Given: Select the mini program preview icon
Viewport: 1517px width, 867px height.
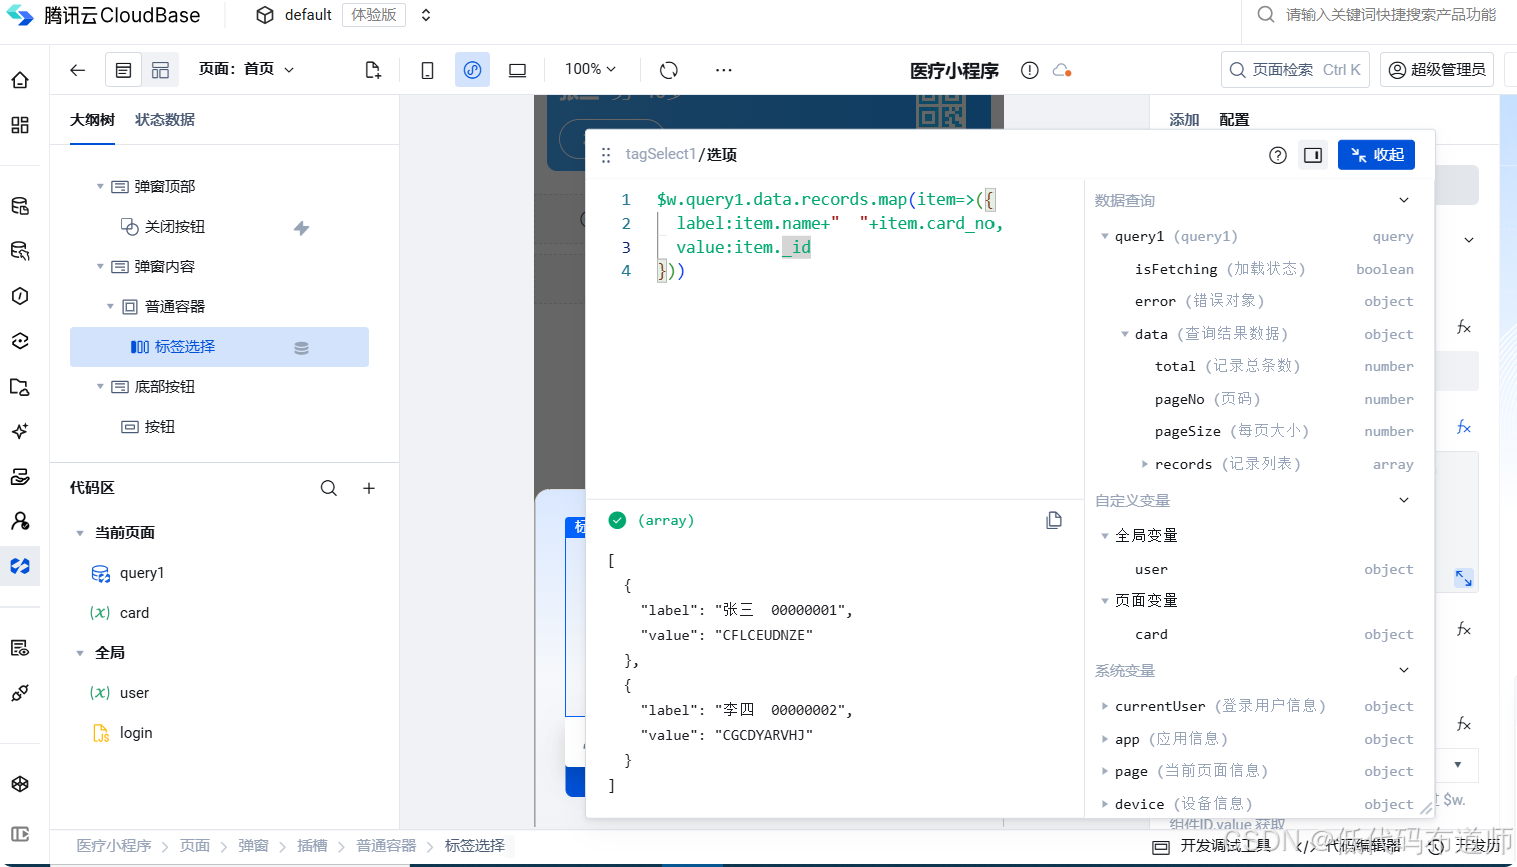Looking at the screenshot, I should coord(472,70).
